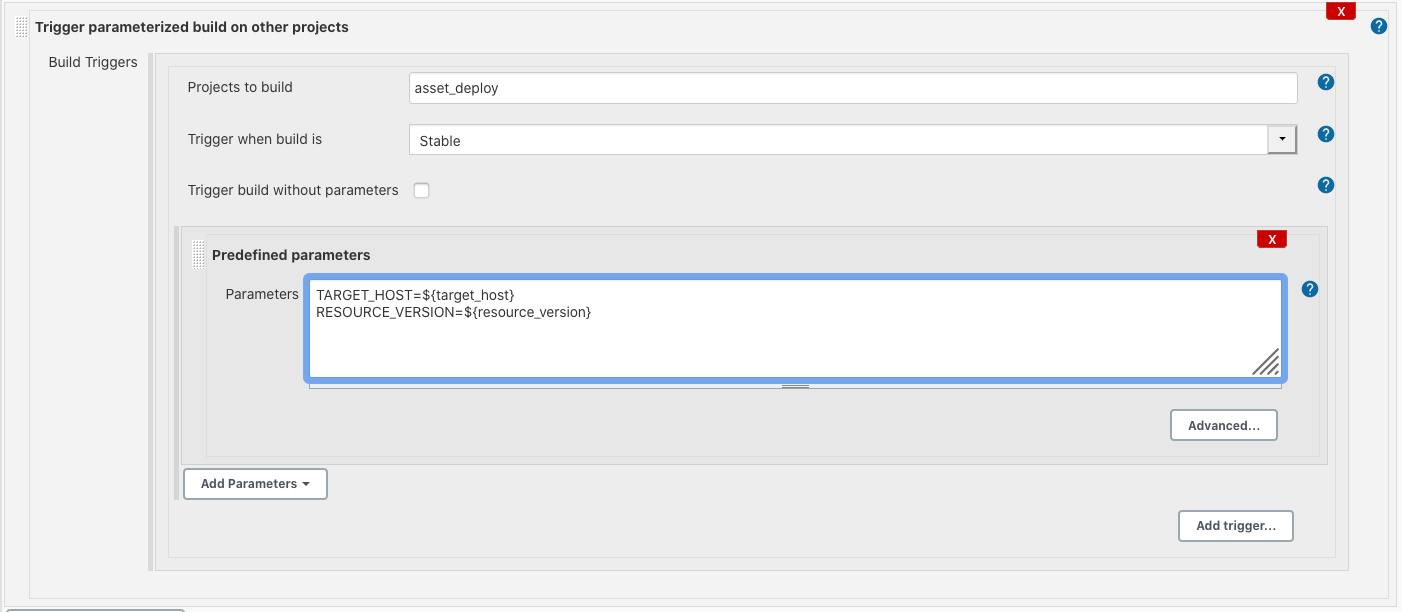The image size is (1402, 612).
Task: Click the help icon at the top right
Action: point(1379,25)
